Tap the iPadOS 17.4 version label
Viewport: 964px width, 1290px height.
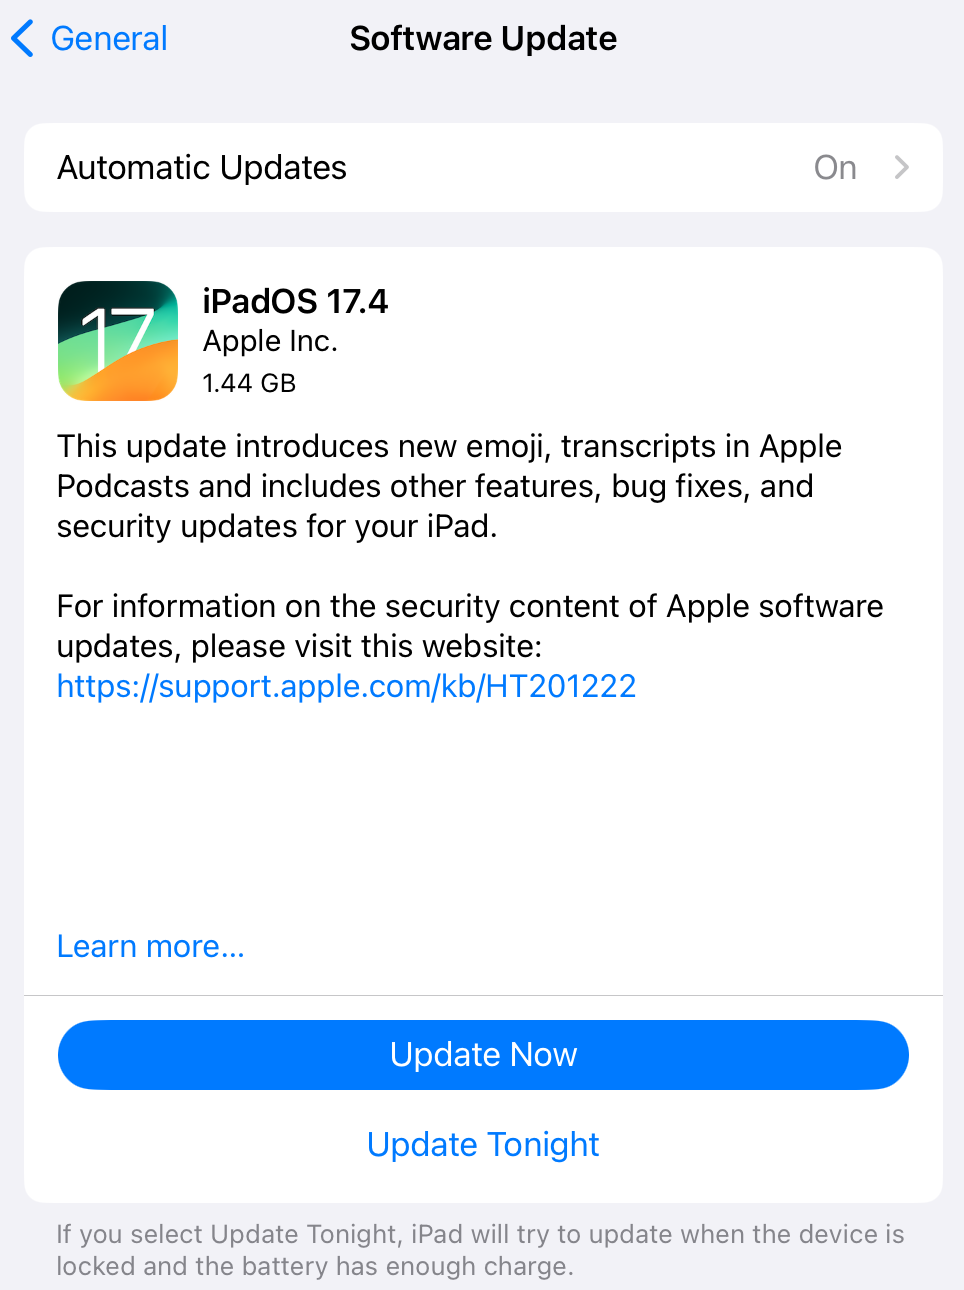coord(295,301)
